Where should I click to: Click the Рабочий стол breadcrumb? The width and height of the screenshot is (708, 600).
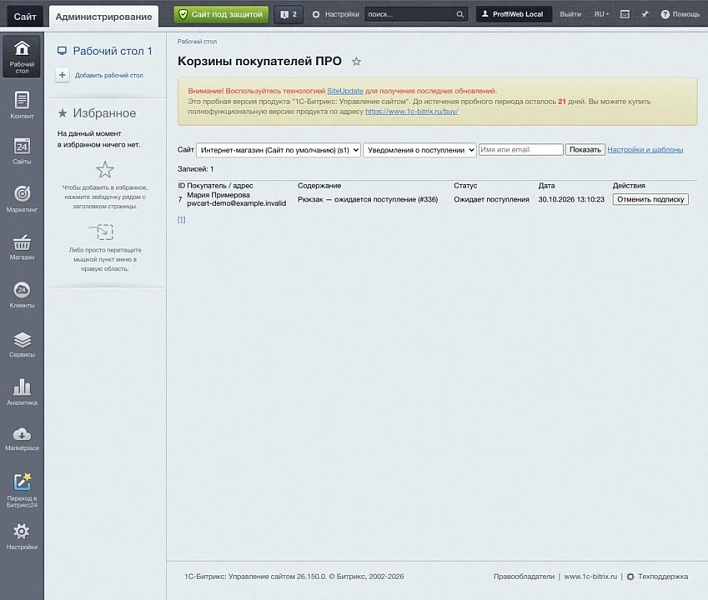point(197,42)
